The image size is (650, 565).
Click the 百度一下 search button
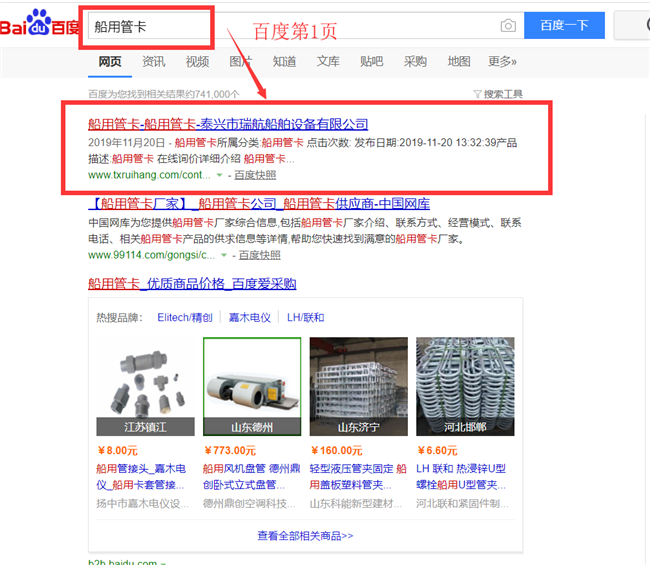click(x=564, y=25)
